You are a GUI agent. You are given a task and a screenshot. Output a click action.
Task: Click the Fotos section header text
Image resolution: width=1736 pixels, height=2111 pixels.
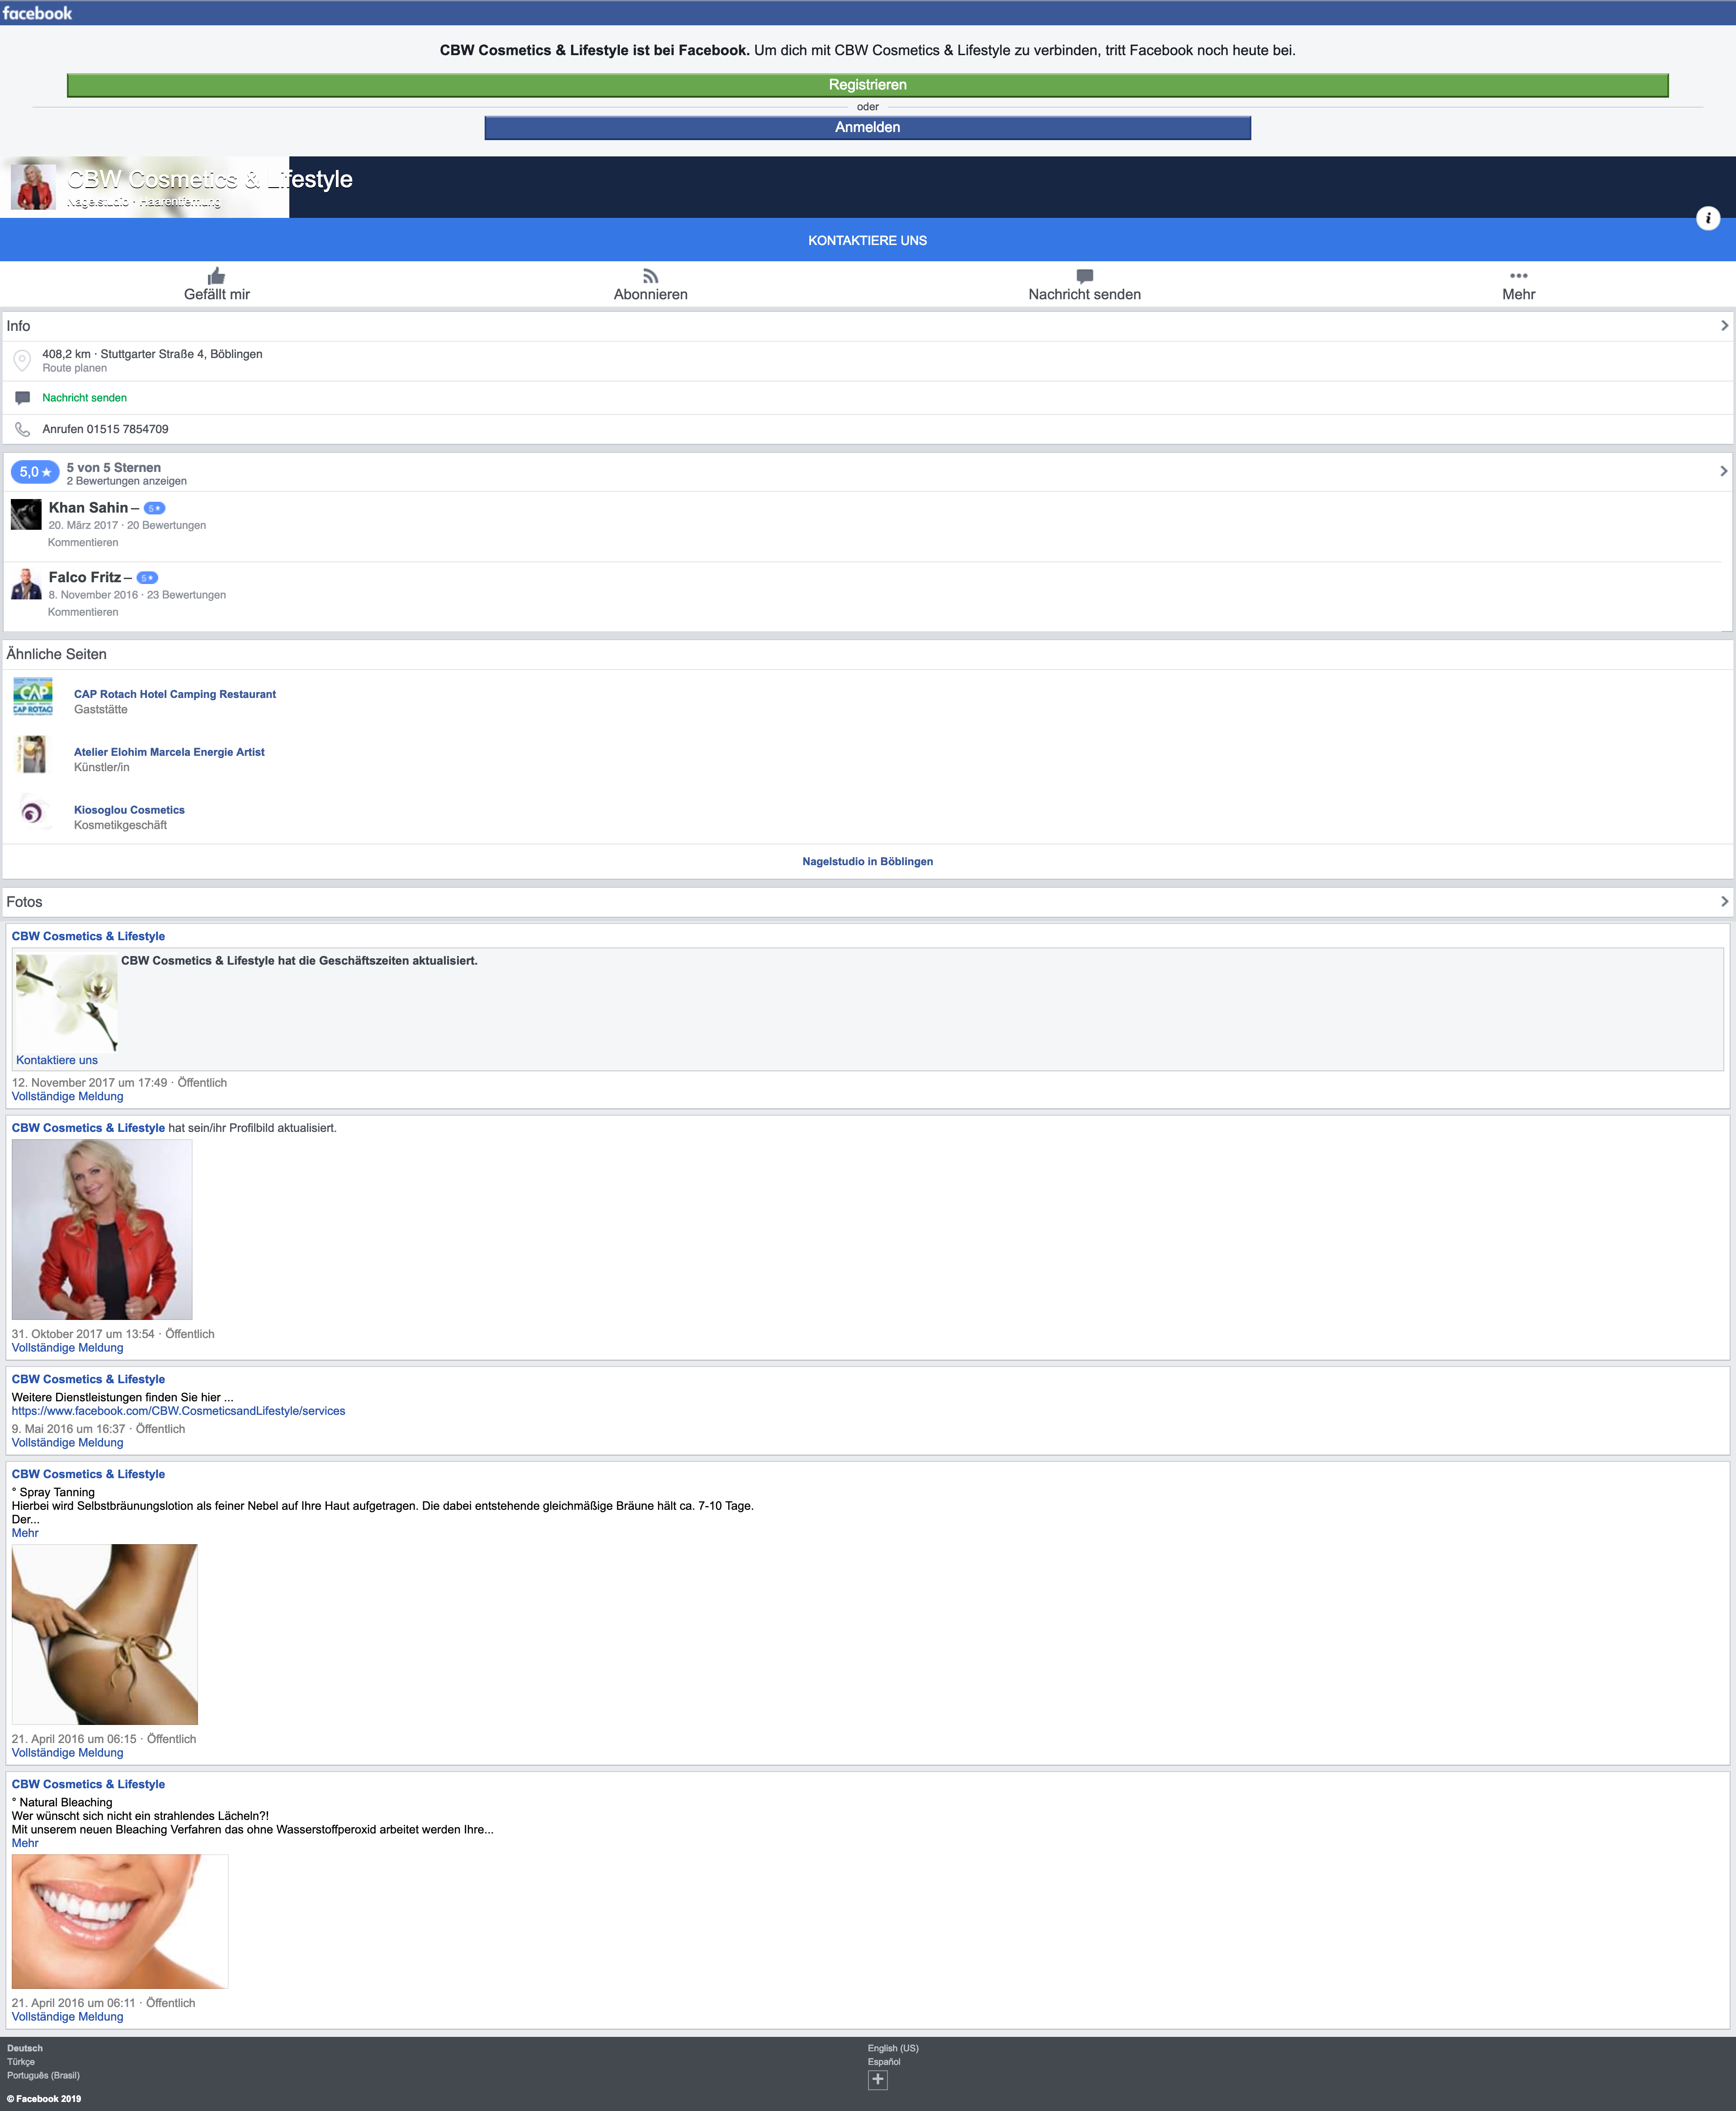click(24, 902)
